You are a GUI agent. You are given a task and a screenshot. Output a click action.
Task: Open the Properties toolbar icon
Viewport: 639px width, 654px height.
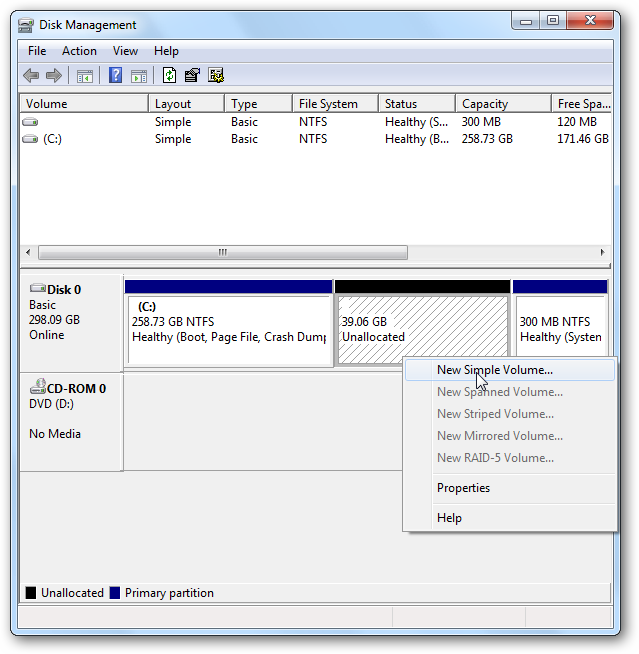click(192, 75)
